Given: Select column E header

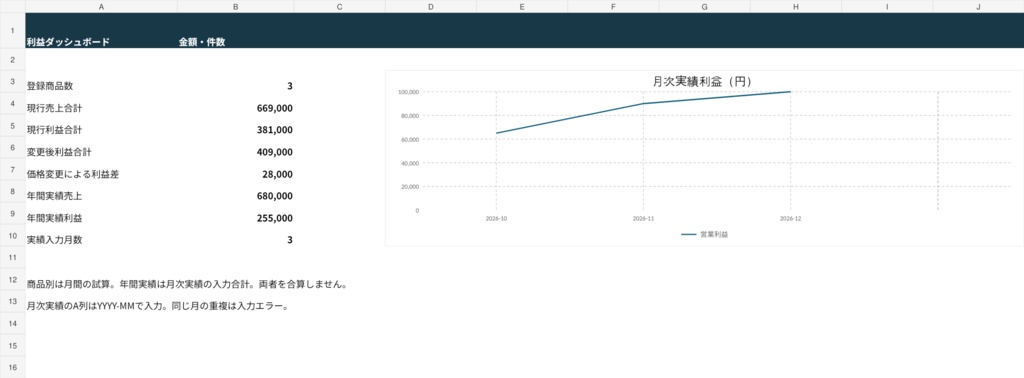Looking at the screenshot, I should [x=522, y=7].
